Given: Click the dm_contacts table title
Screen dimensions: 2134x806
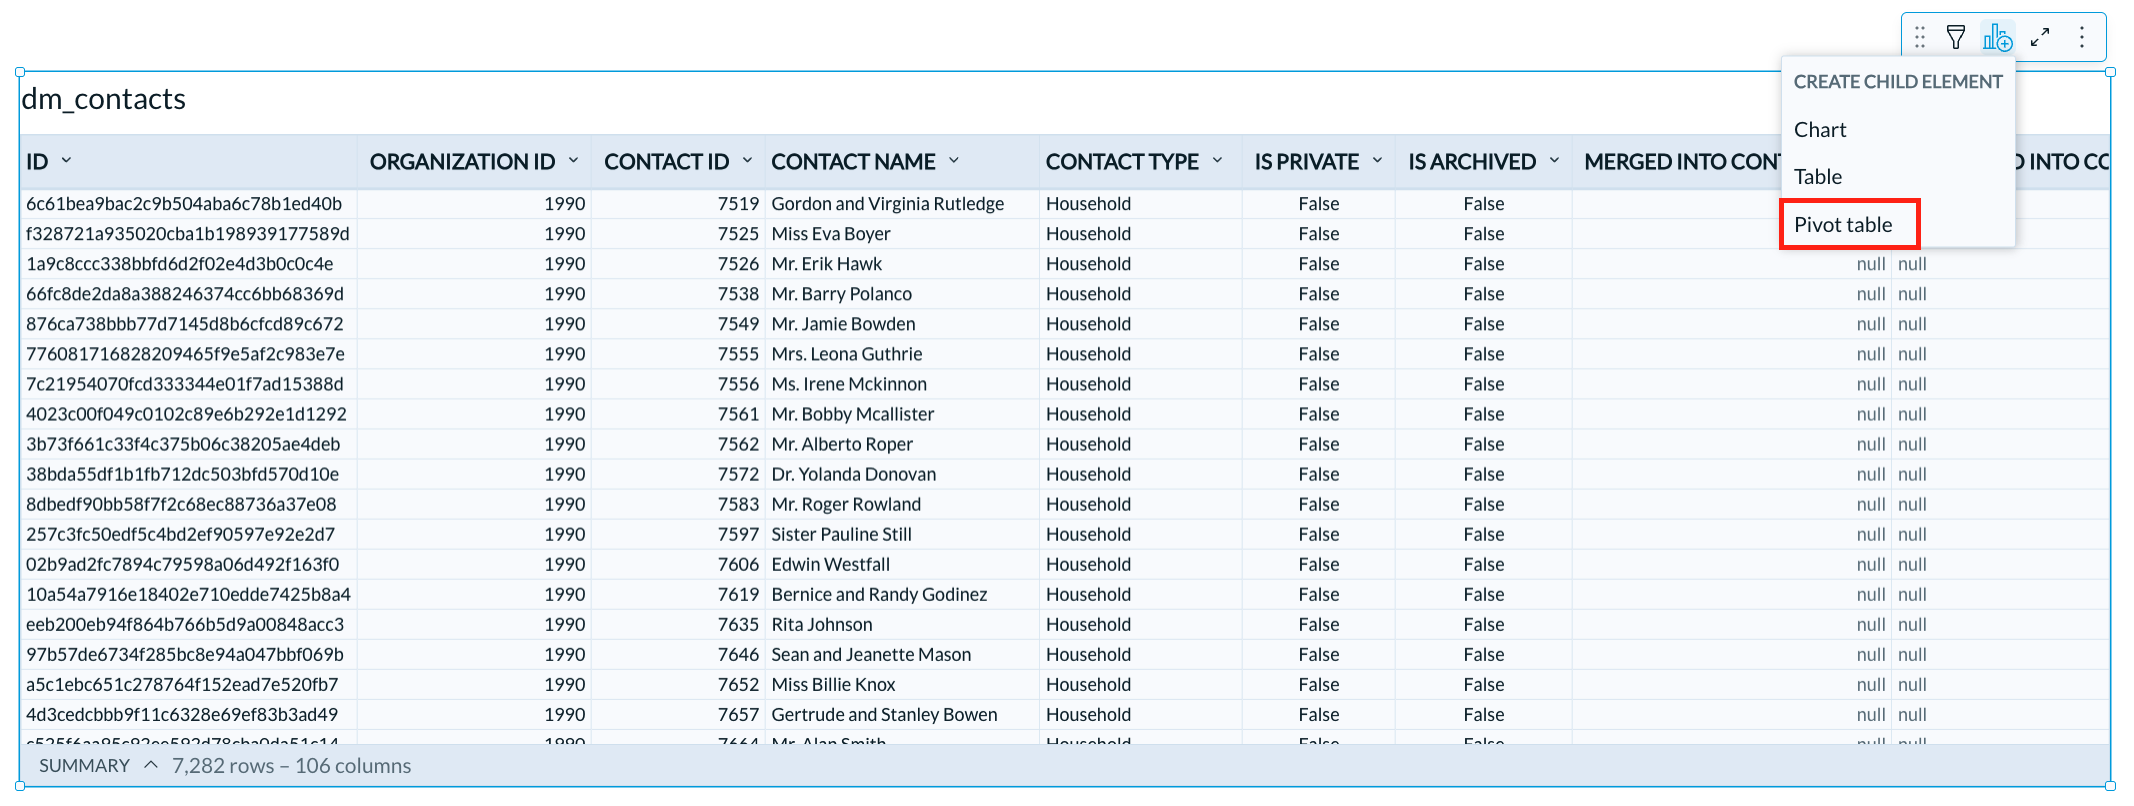Looking at the screenshot, I should coord(104,99).
